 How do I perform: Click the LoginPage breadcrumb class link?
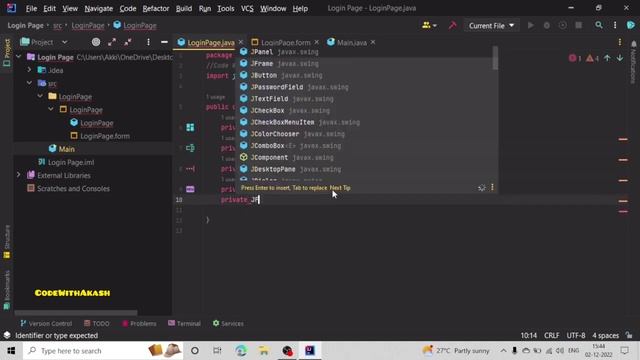[x=140, y=25]
